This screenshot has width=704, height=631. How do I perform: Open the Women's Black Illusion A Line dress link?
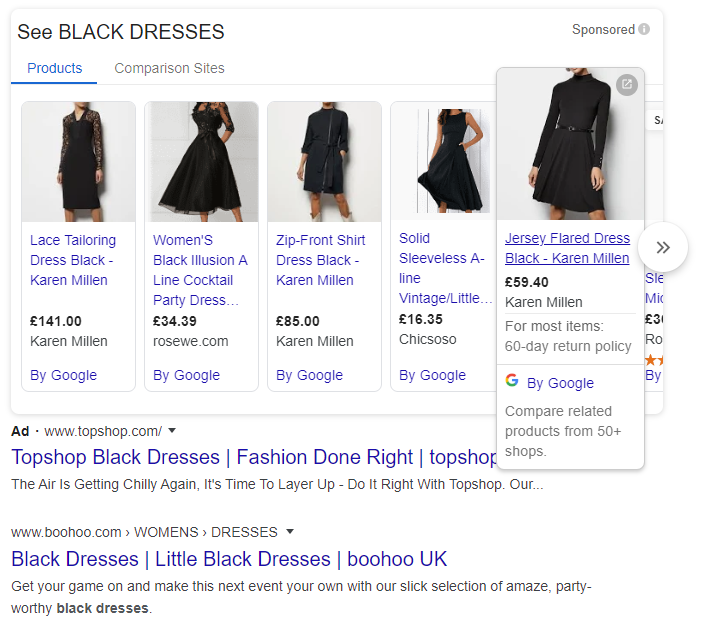click(x=200, y=270)
